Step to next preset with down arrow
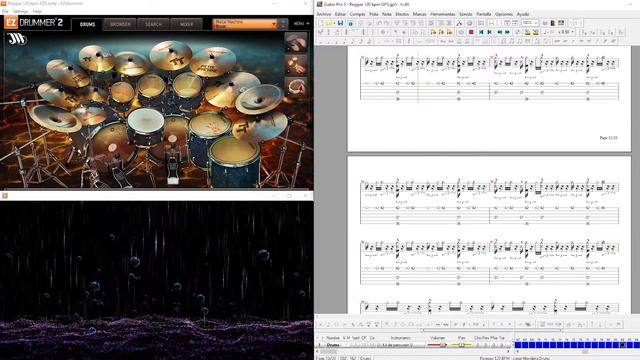The width and height of the screenshot is (640, 360). point(283,27)
